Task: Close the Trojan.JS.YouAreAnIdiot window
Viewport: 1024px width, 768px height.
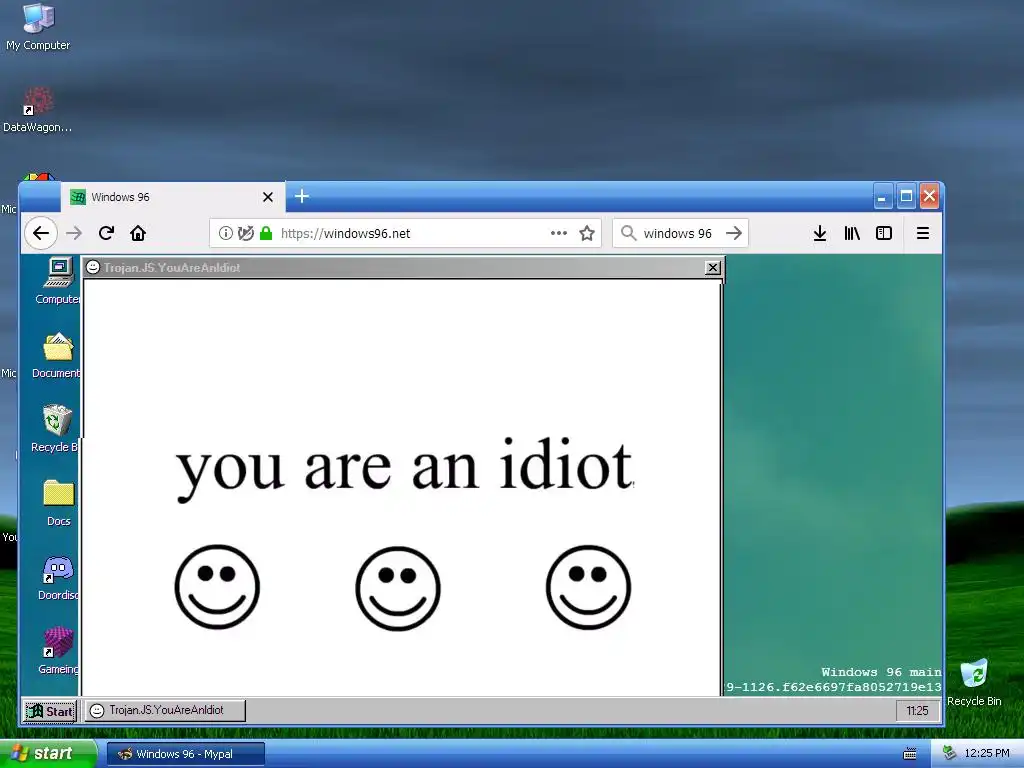Action: pos(712,268)
